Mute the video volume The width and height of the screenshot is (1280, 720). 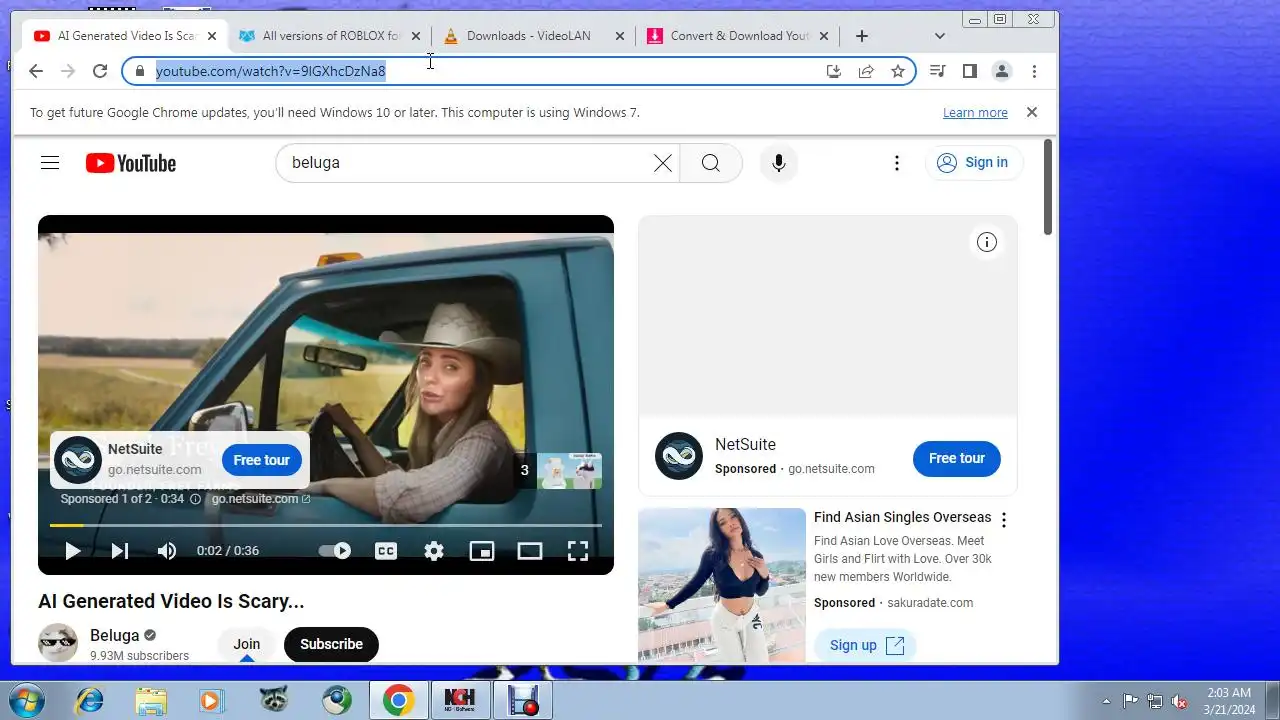[167, 551]
